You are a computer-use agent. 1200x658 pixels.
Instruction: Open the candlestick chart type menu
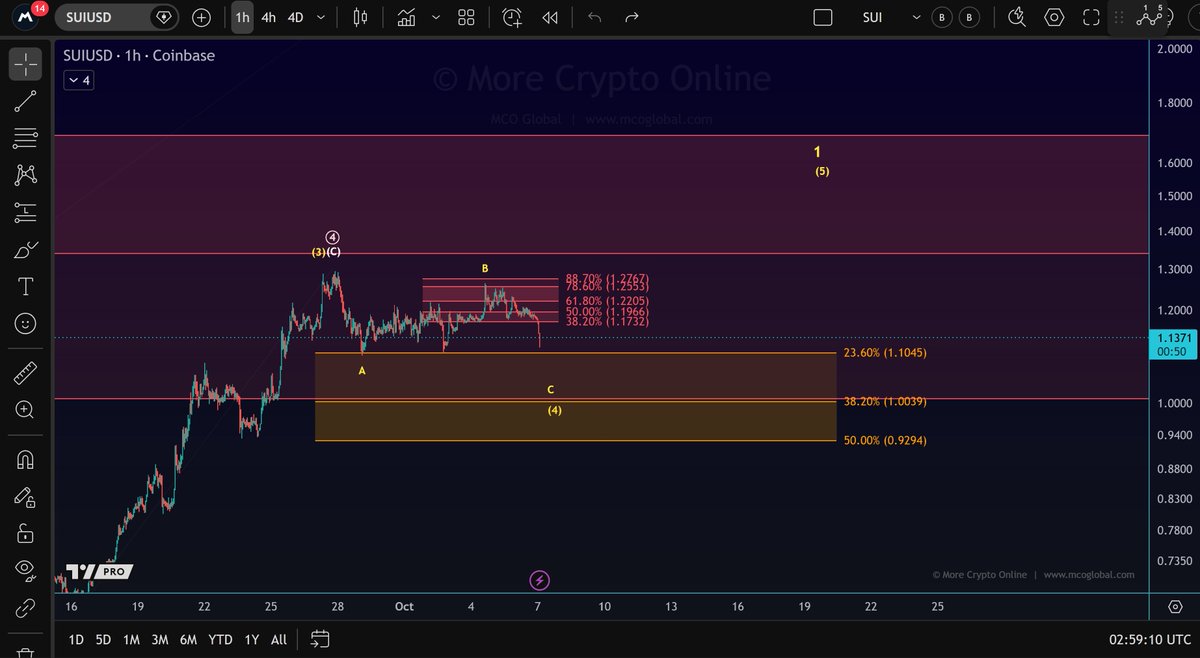tap(361, 17)
